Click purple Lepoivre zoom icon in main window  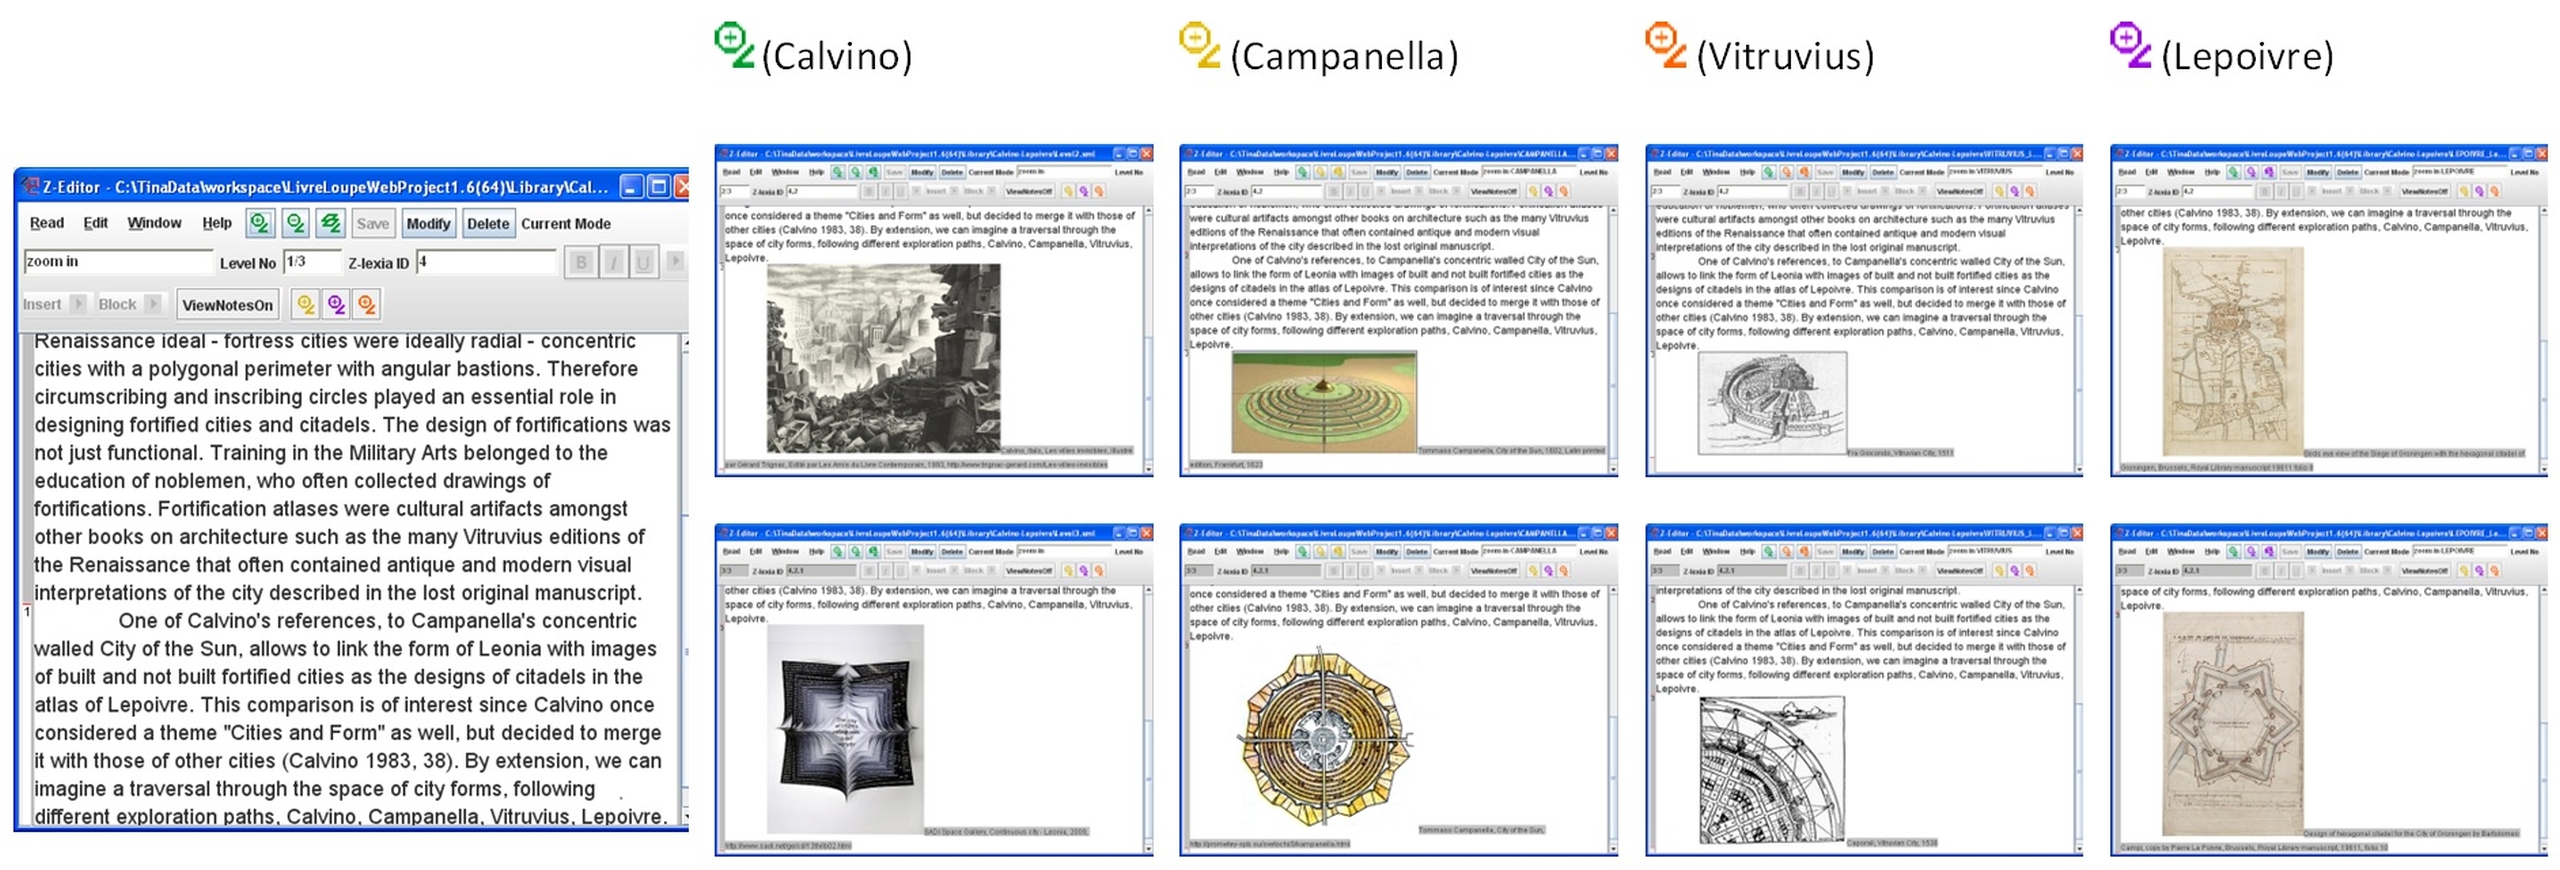[336, 304]
